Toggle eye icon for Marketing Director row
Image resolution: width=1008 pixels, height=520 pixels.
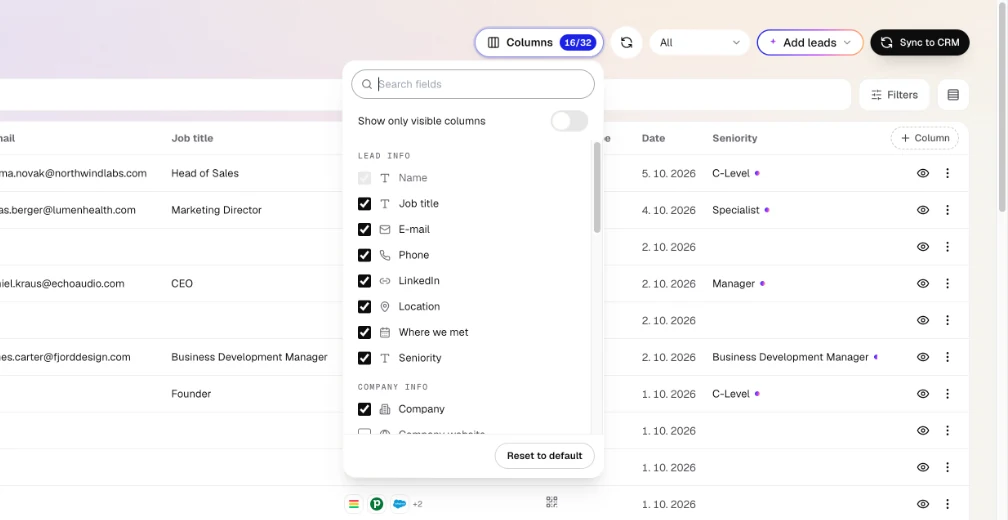[923, 210]
